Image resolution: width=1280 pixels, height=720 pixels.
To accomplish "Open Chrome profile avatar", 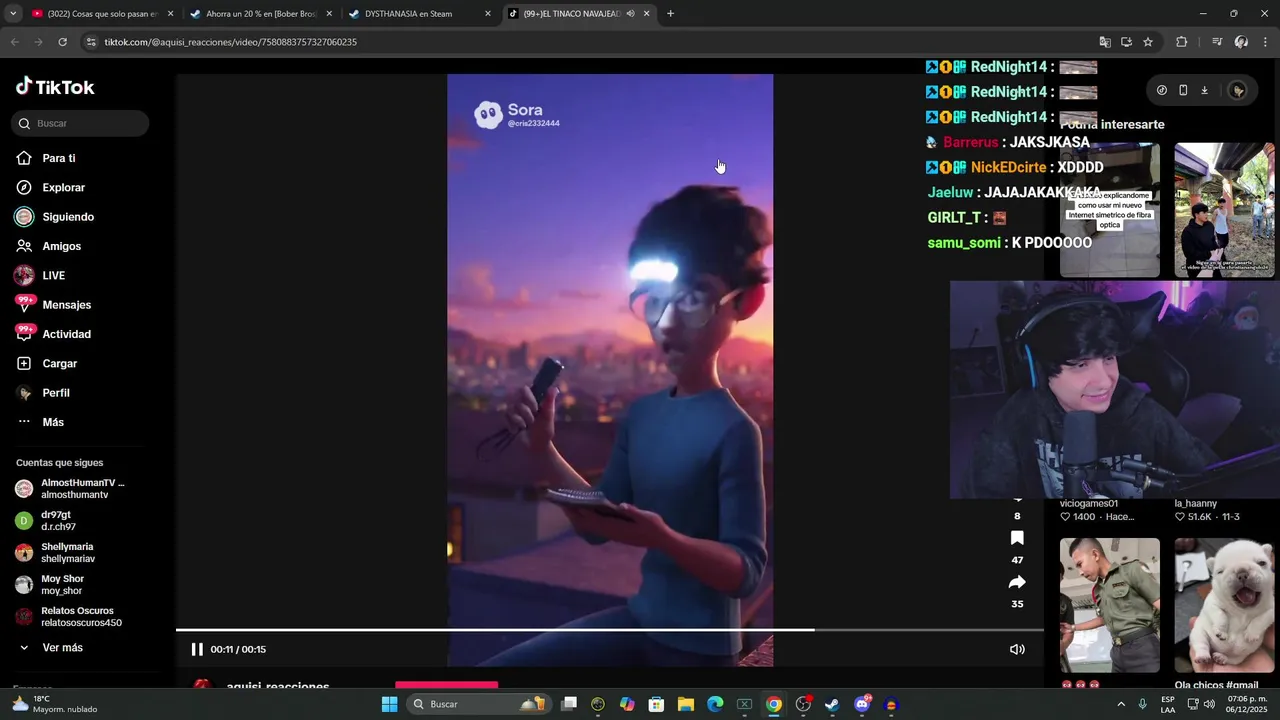I will 1241,42.
